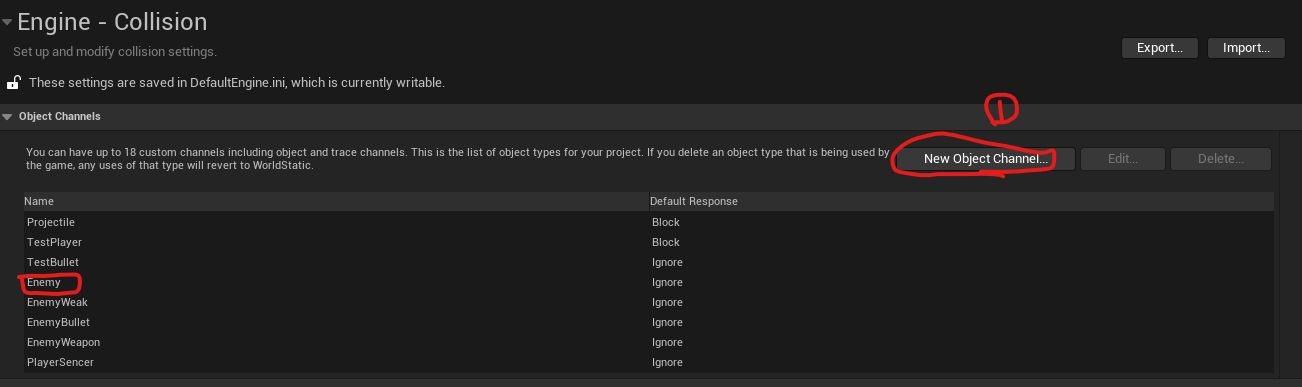
Task: Click Ignore response of EnemyBullet row
Action: click(x=667, y=322)
